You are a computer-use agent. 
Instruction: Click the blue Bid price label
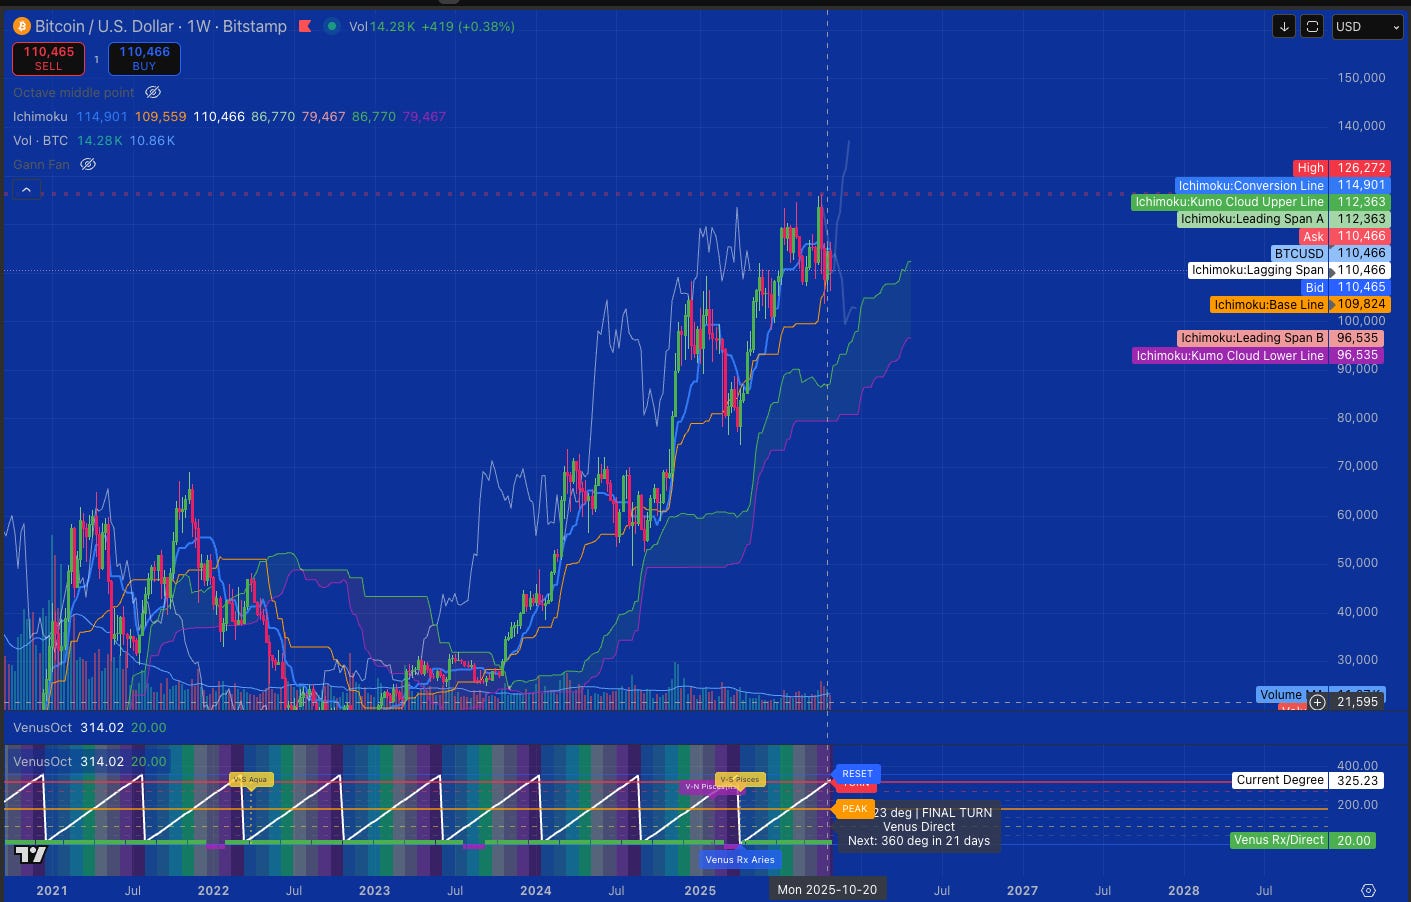coord(1345,287)
